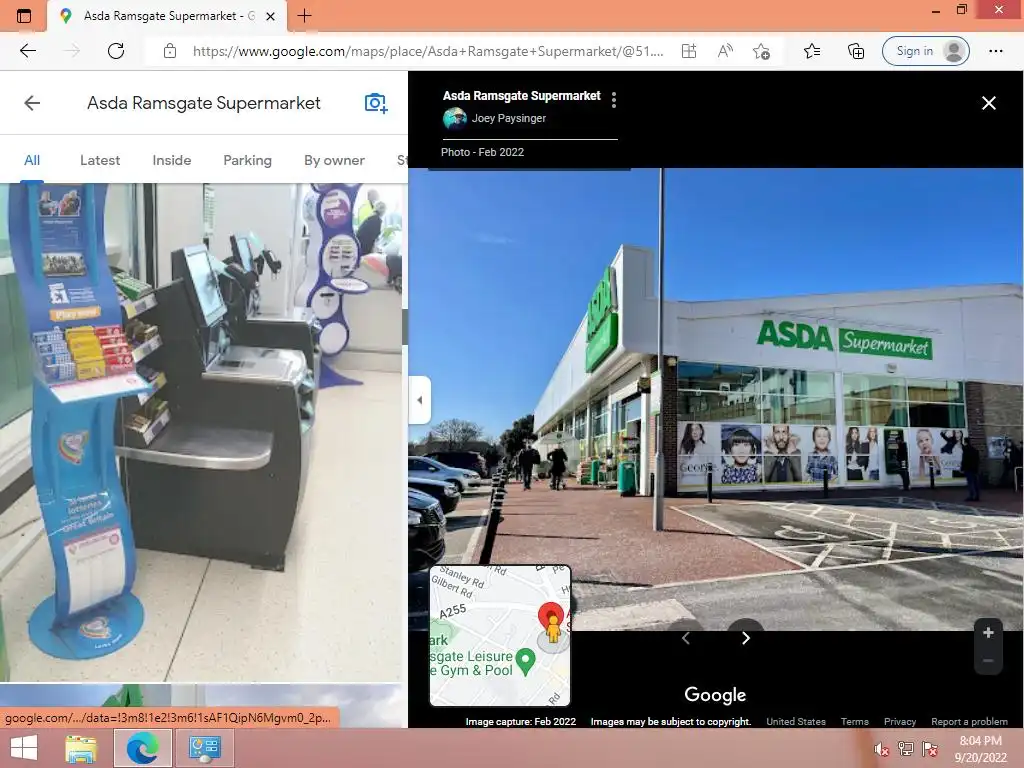Click network tray icon
Viewport: 1024px width, 768px height.
(906, 749)
